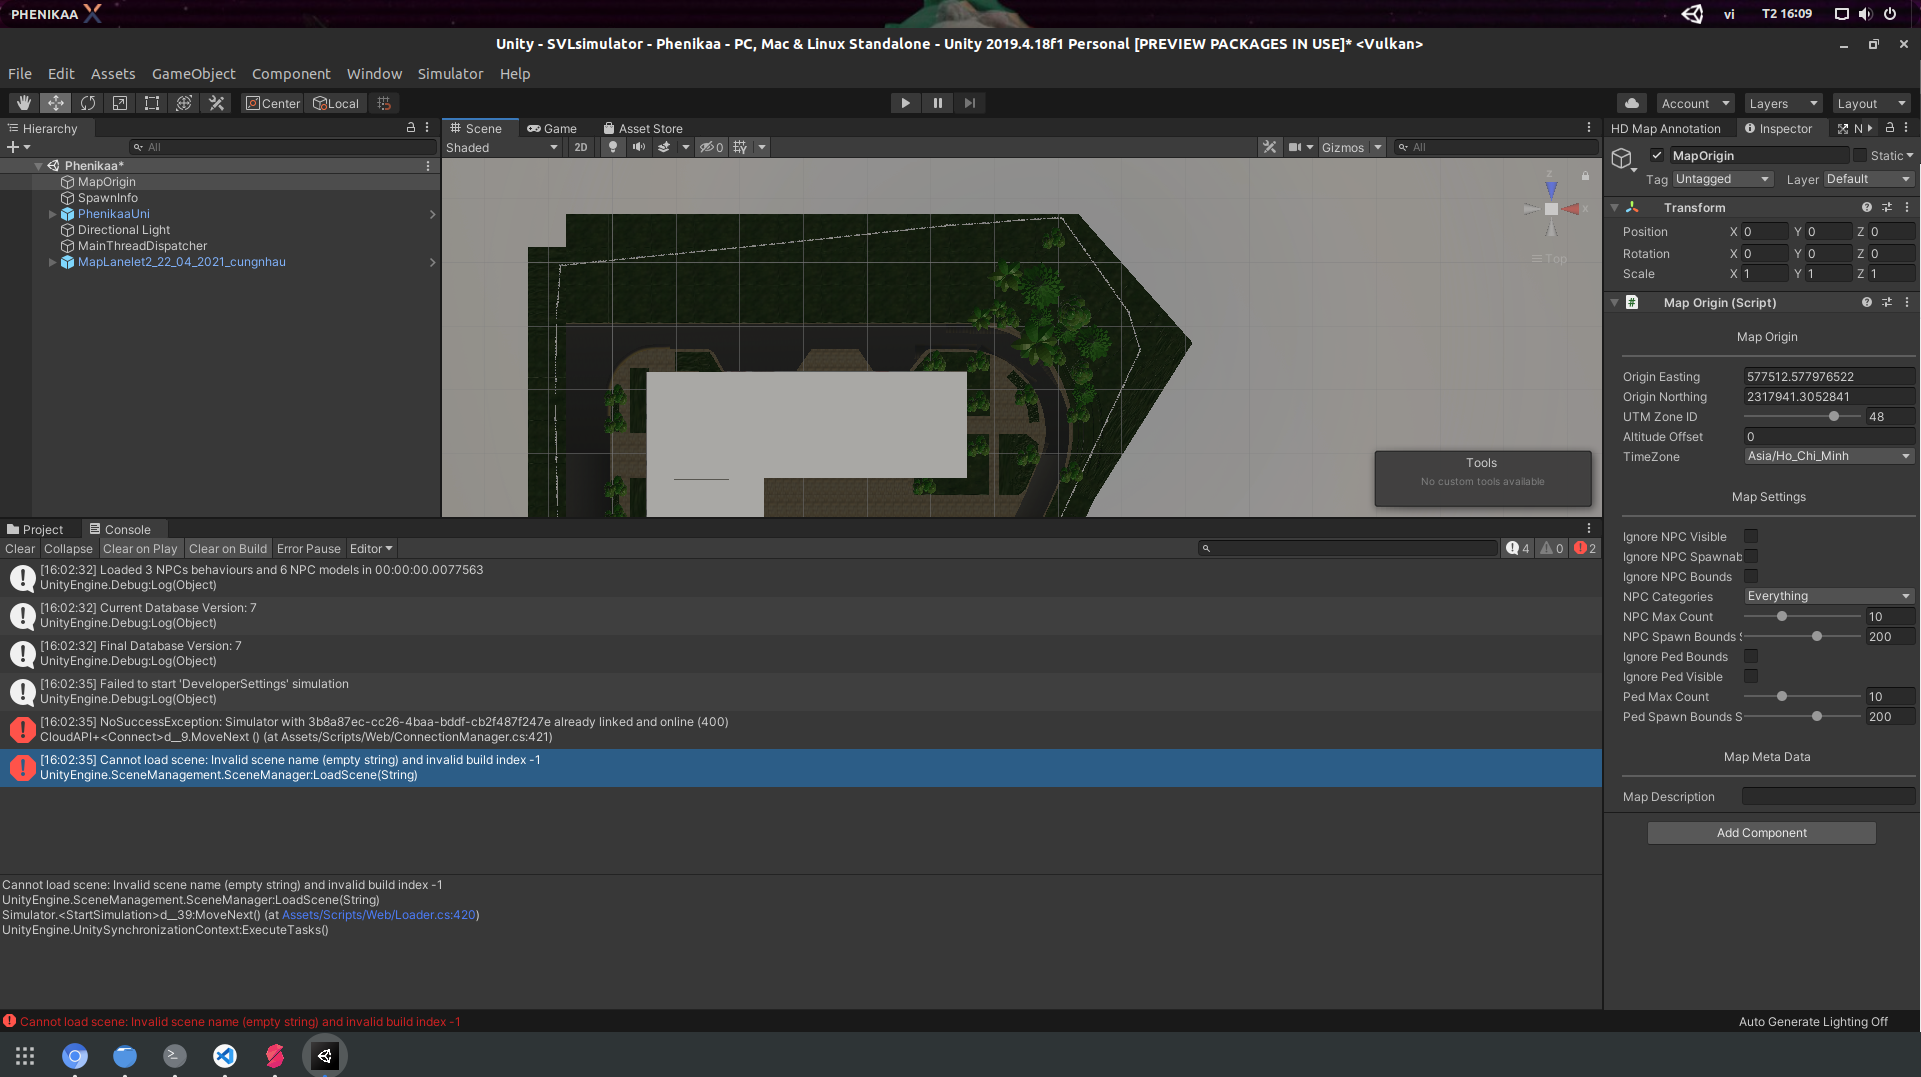The width and height of the screenshot is (1921, 1077).
Task: Open Loader.cs link in the error stack trace
Action: pos(379,914)
